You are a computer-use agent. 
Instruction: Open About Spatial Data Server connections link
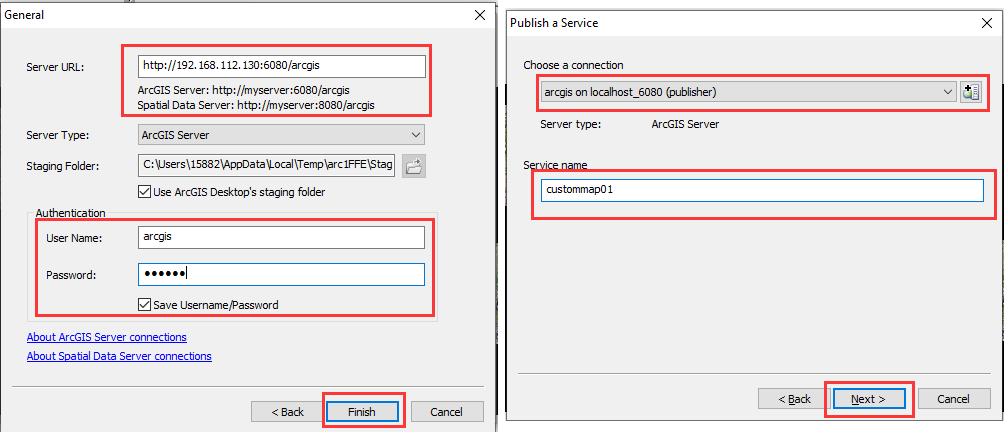119,356
